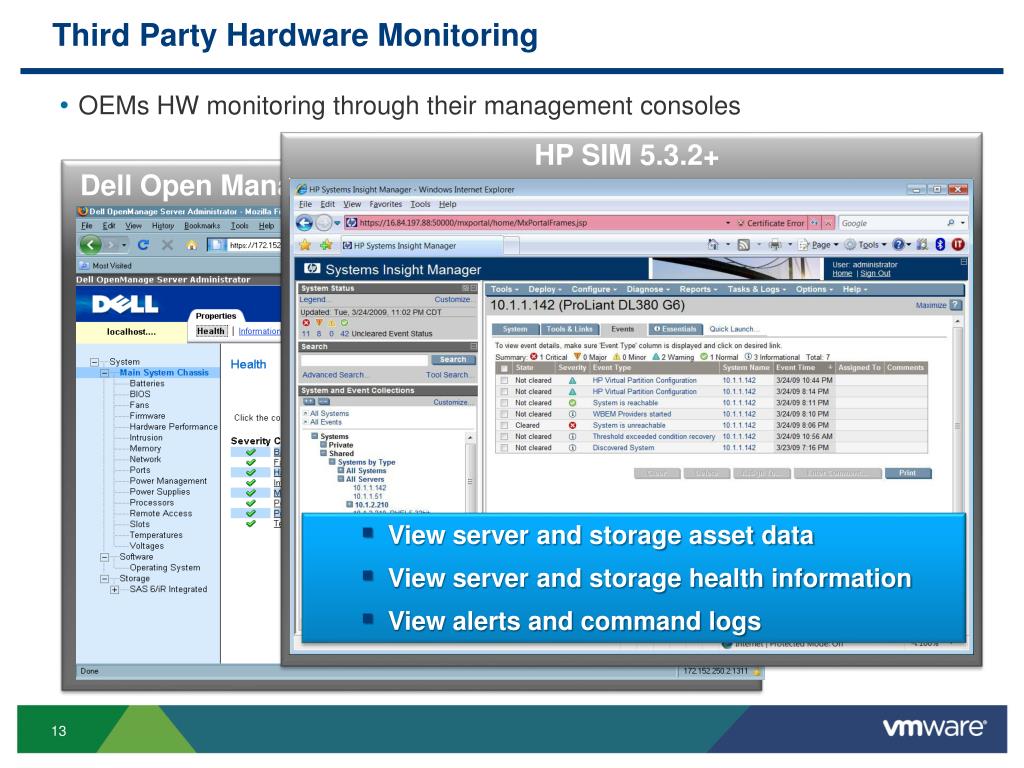Click Bluetooth icon in Internet Explorer toolbar
Screen dimensions: 1024x768
tap(940, 244)
